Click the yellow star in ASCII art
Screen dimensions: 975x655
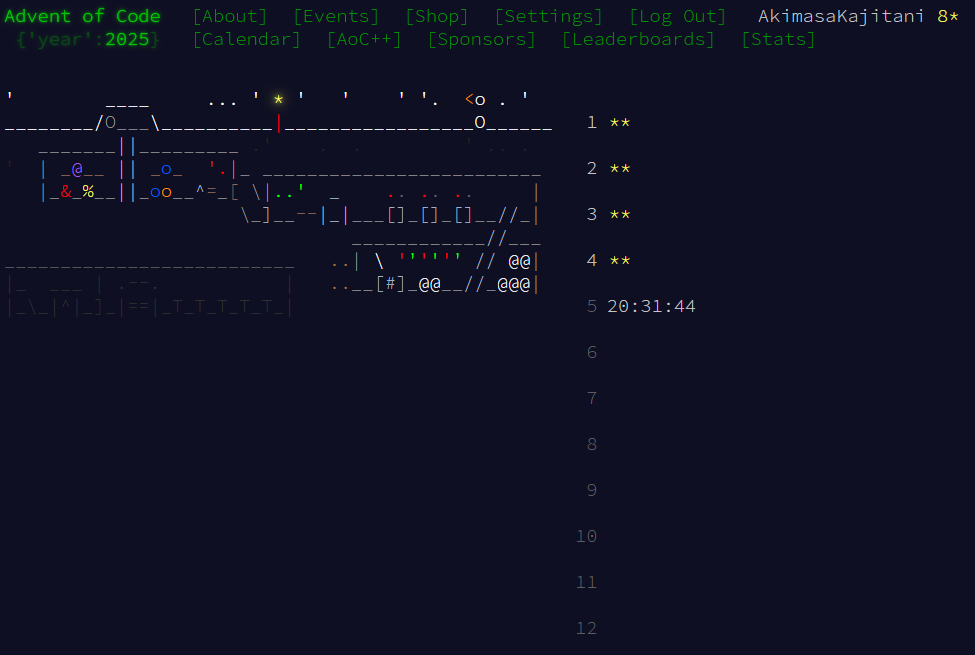(278, 99)
